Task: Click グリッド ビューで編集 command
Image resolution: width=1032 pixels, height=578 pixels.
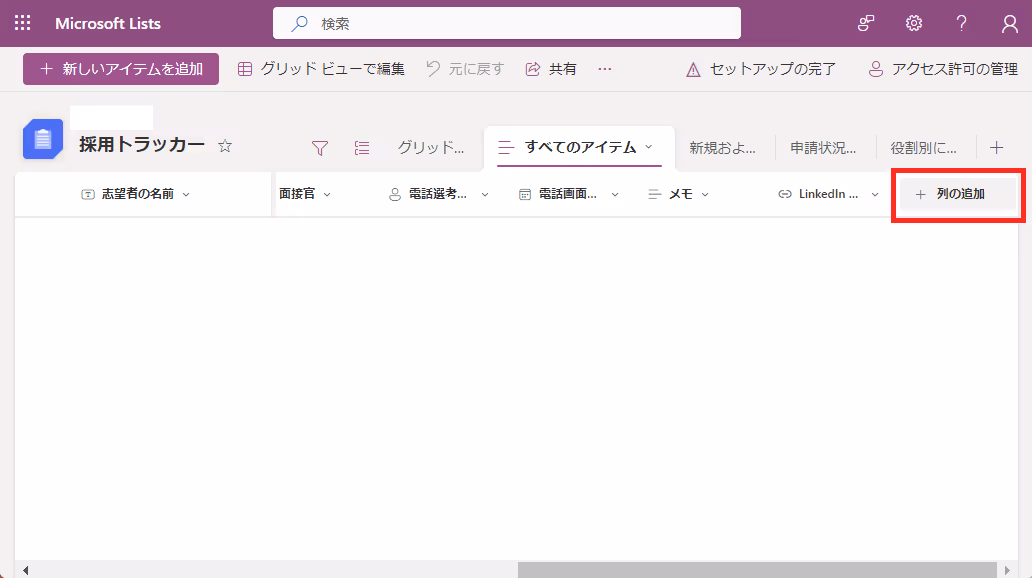Action: pyautogui.click(x=321, y=69)
